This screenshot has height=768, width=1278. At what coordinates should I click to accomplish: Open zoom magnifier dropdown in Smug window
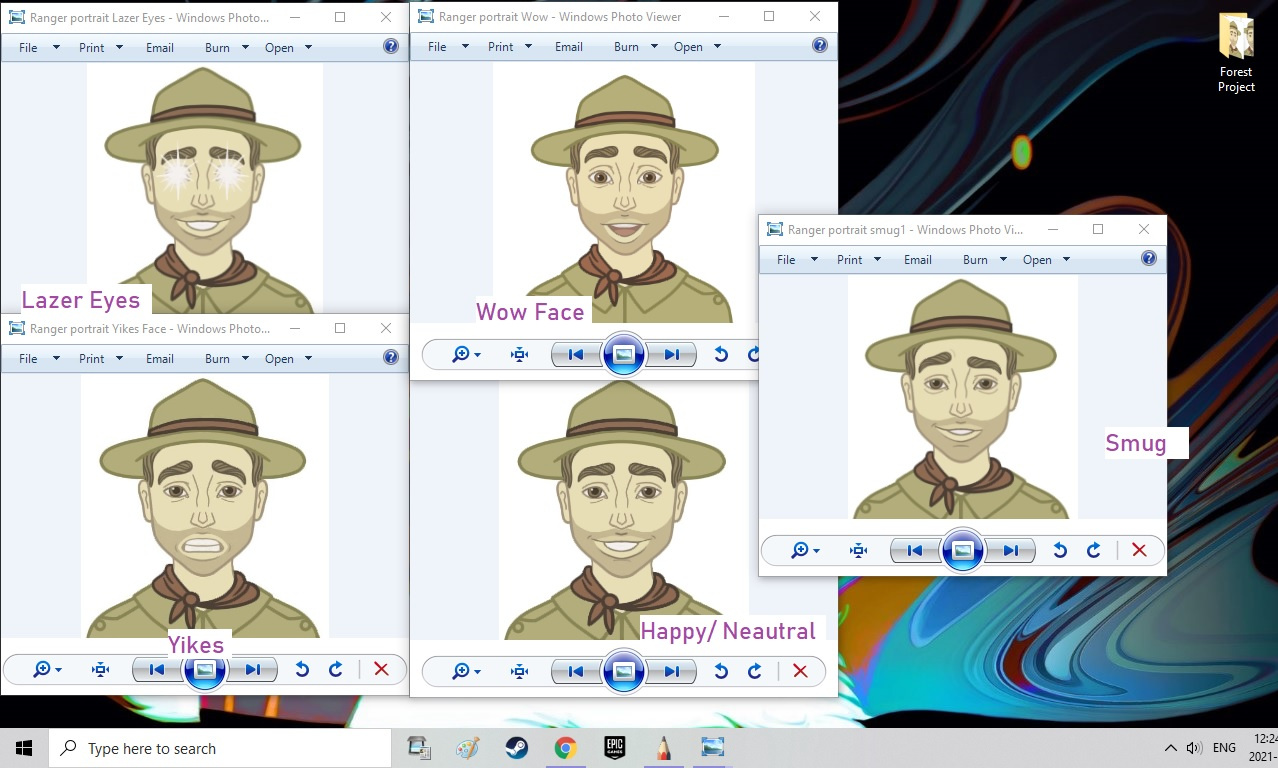[x=805, y=550]
